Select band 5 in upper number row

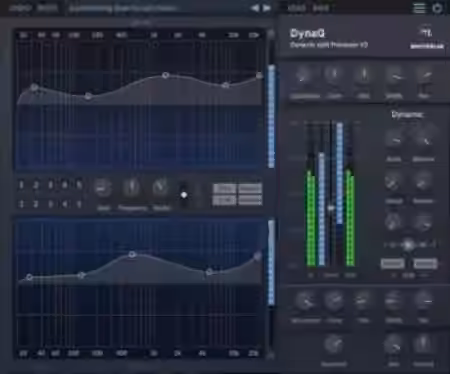pos(79,185)
